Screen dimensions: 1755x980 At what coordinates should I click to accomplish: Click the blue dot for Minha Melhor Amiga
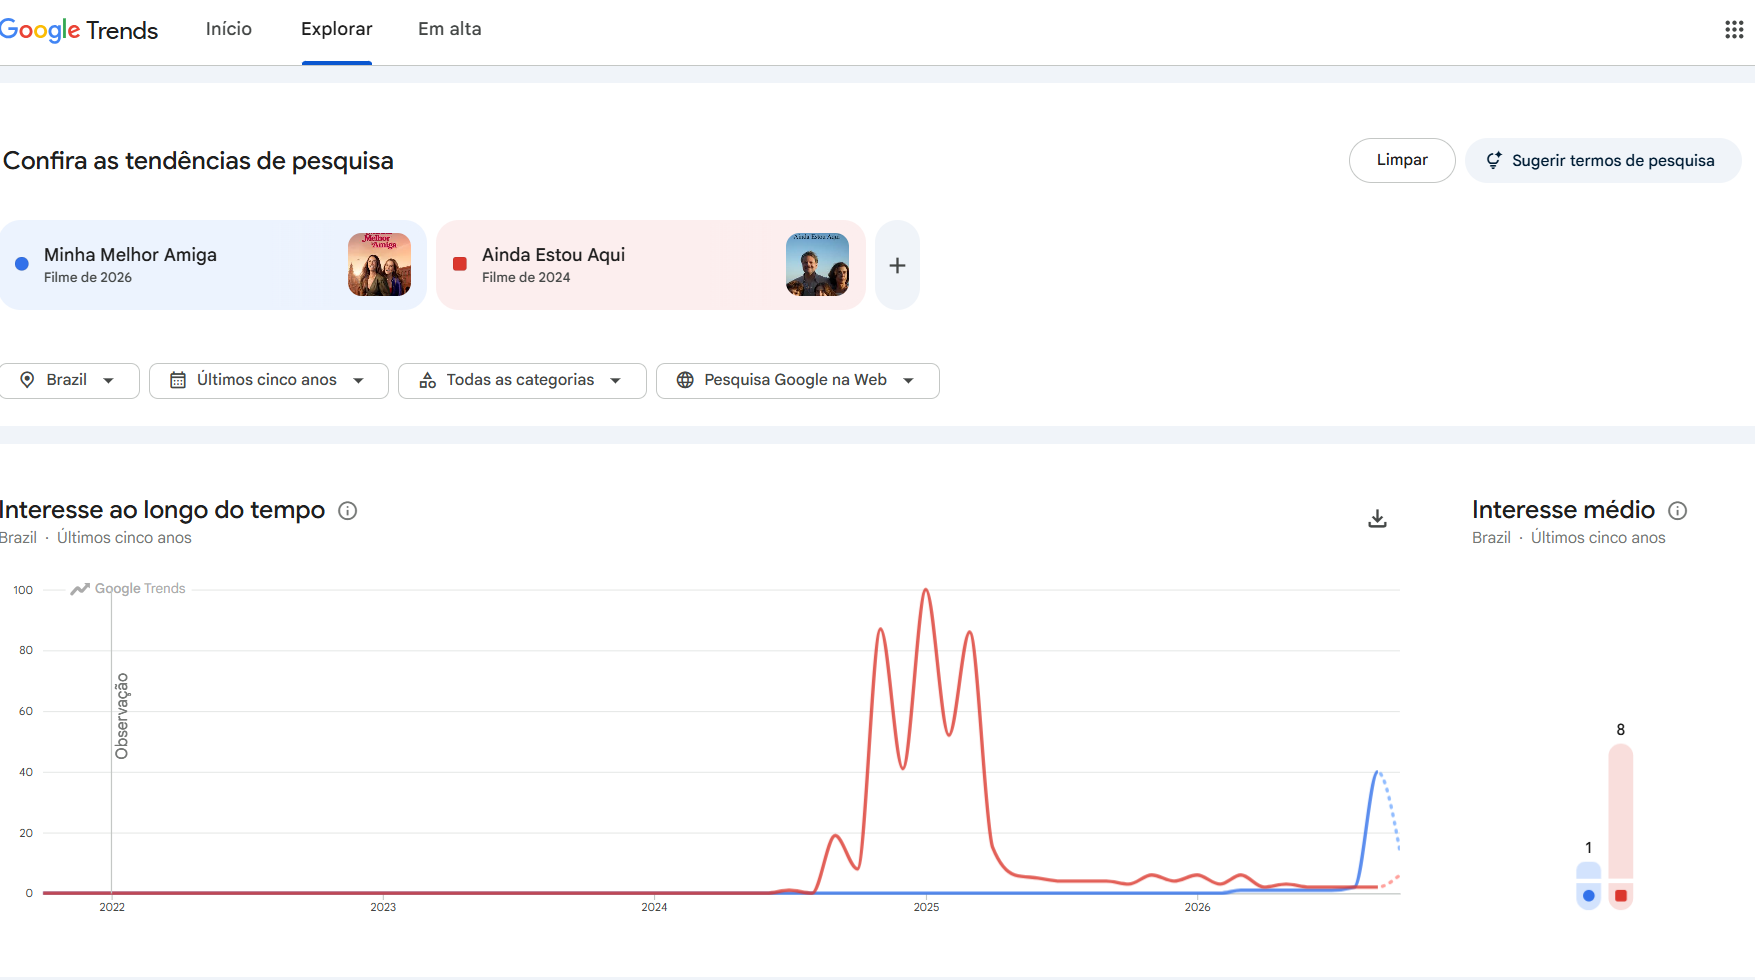pos(22,264)
